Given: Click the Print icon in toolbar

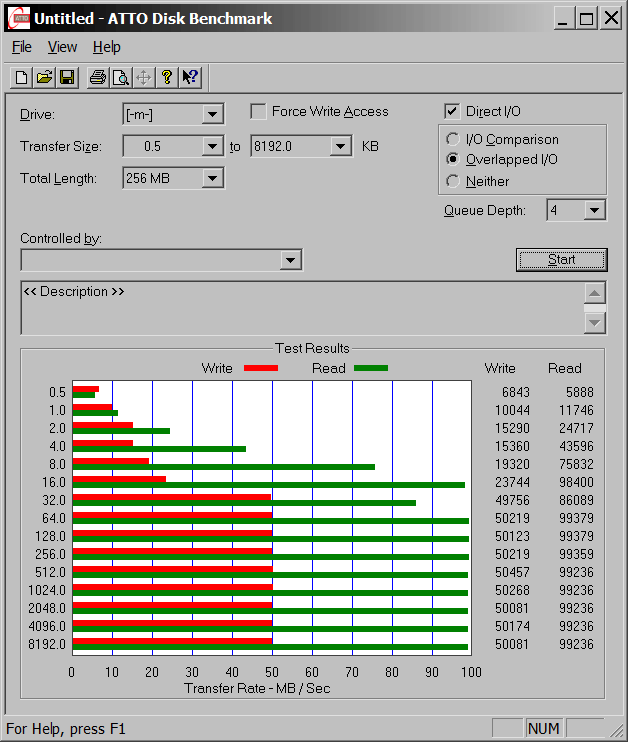Looking at the screenshot, I should (x=97, y=77).
